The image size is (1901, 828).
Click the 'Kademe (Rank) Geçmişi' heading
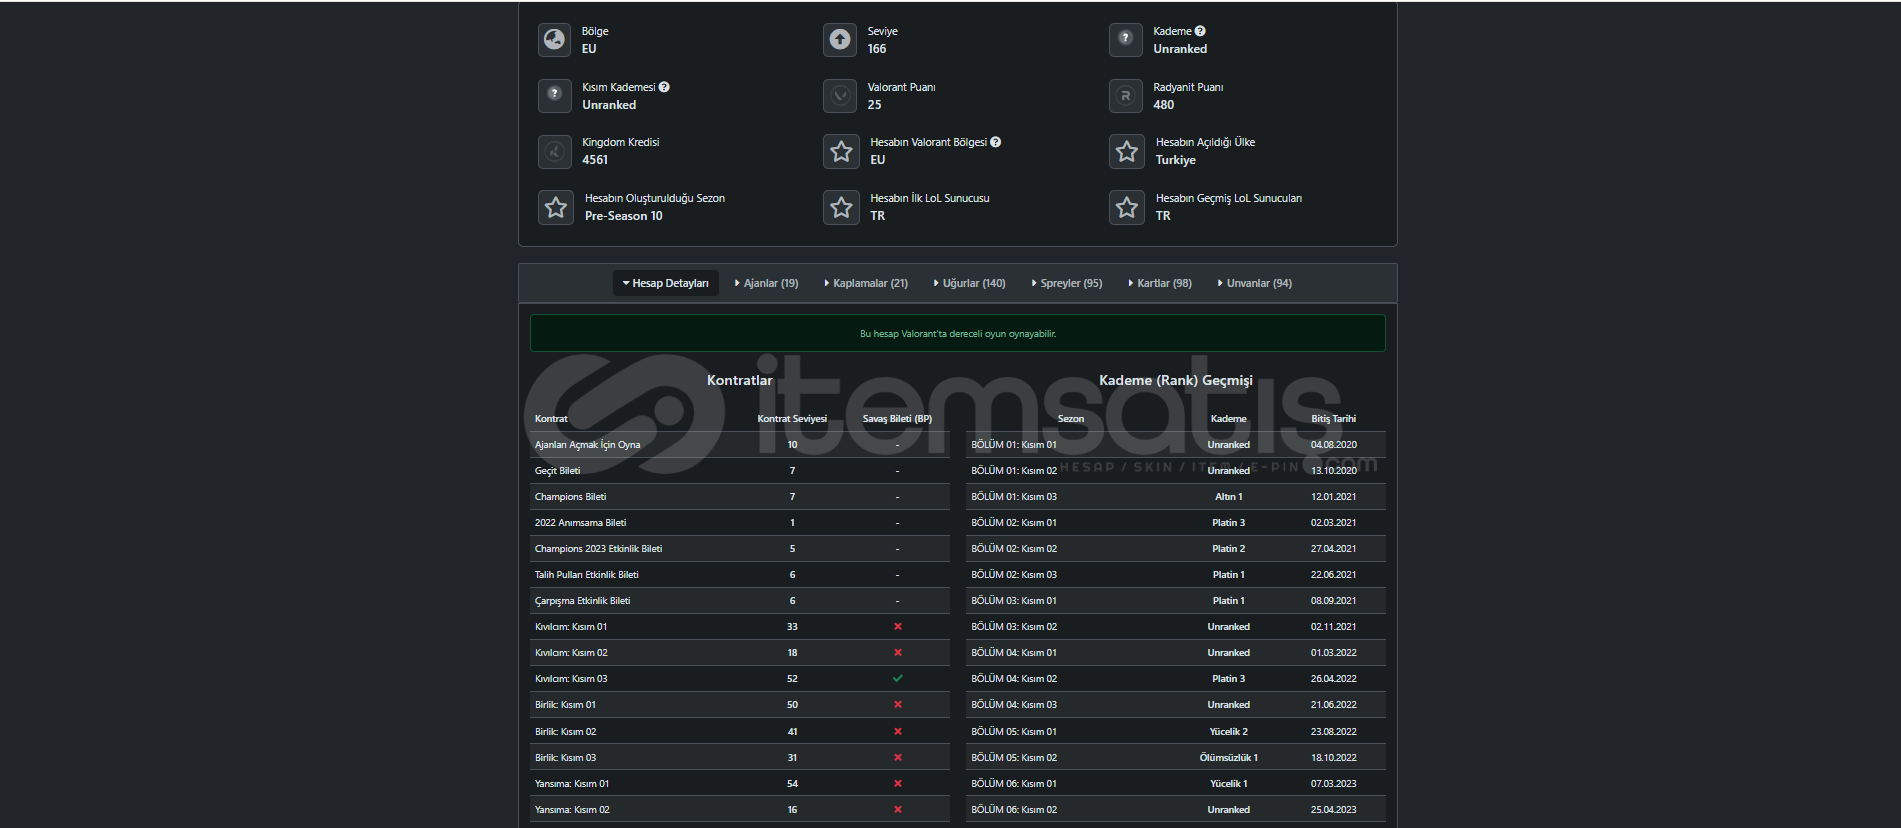point(1175,380)
